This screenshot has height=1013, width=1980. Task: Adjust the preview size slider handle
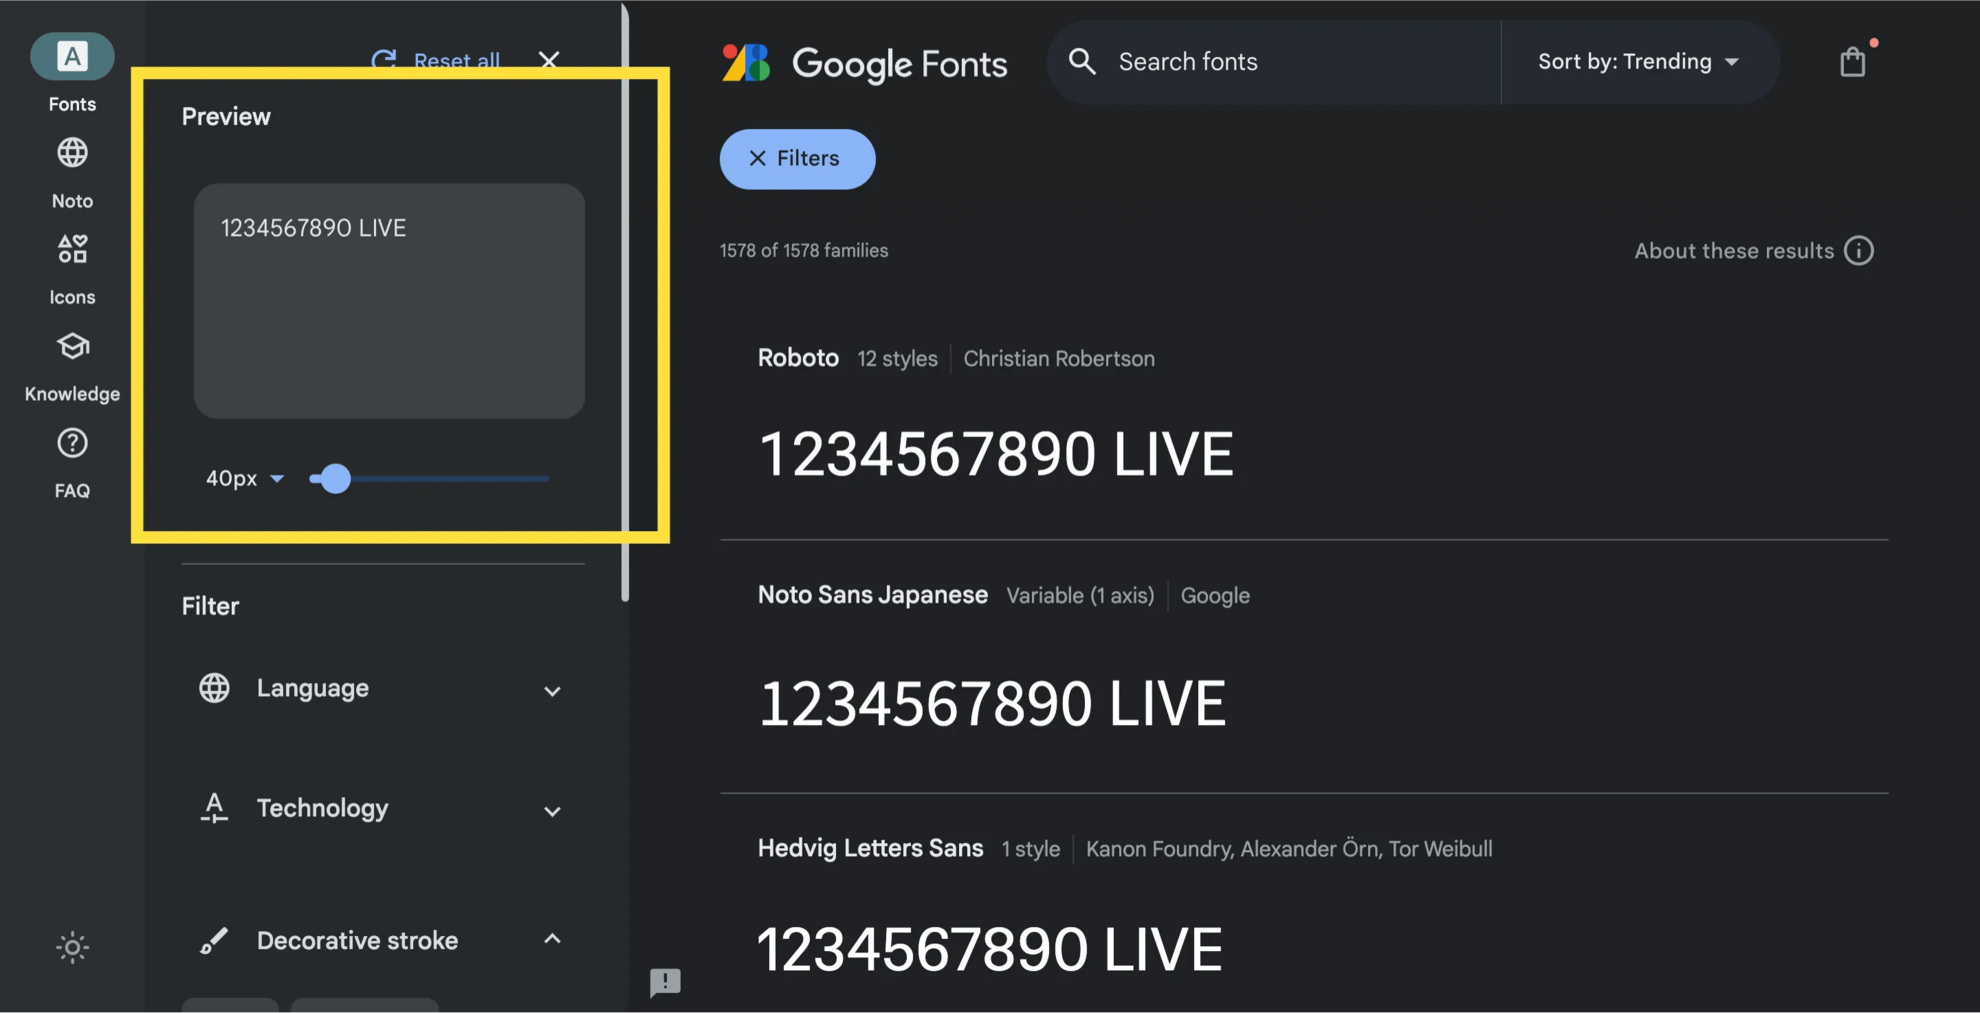coord(334,478)
